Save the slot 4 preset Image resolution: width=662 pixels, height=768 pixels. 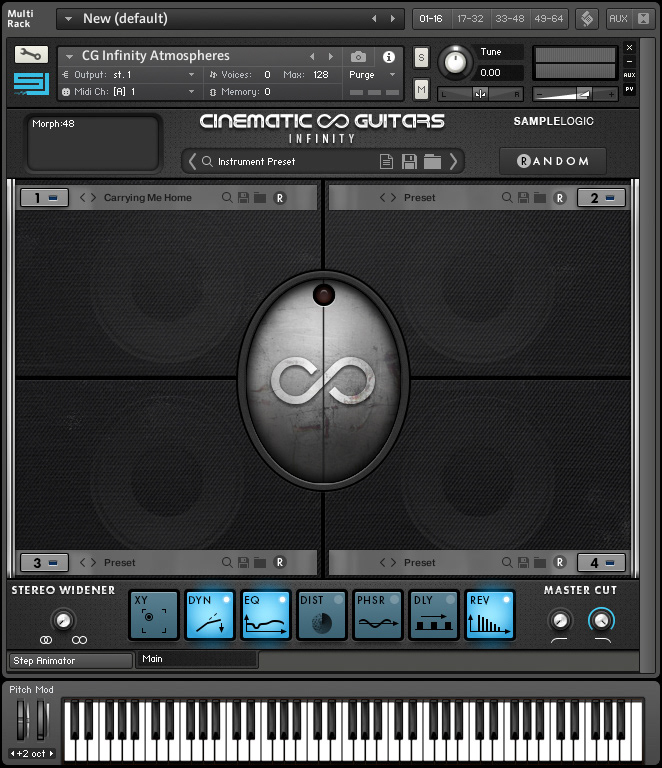pyautogui.click(x=523, y=562)
